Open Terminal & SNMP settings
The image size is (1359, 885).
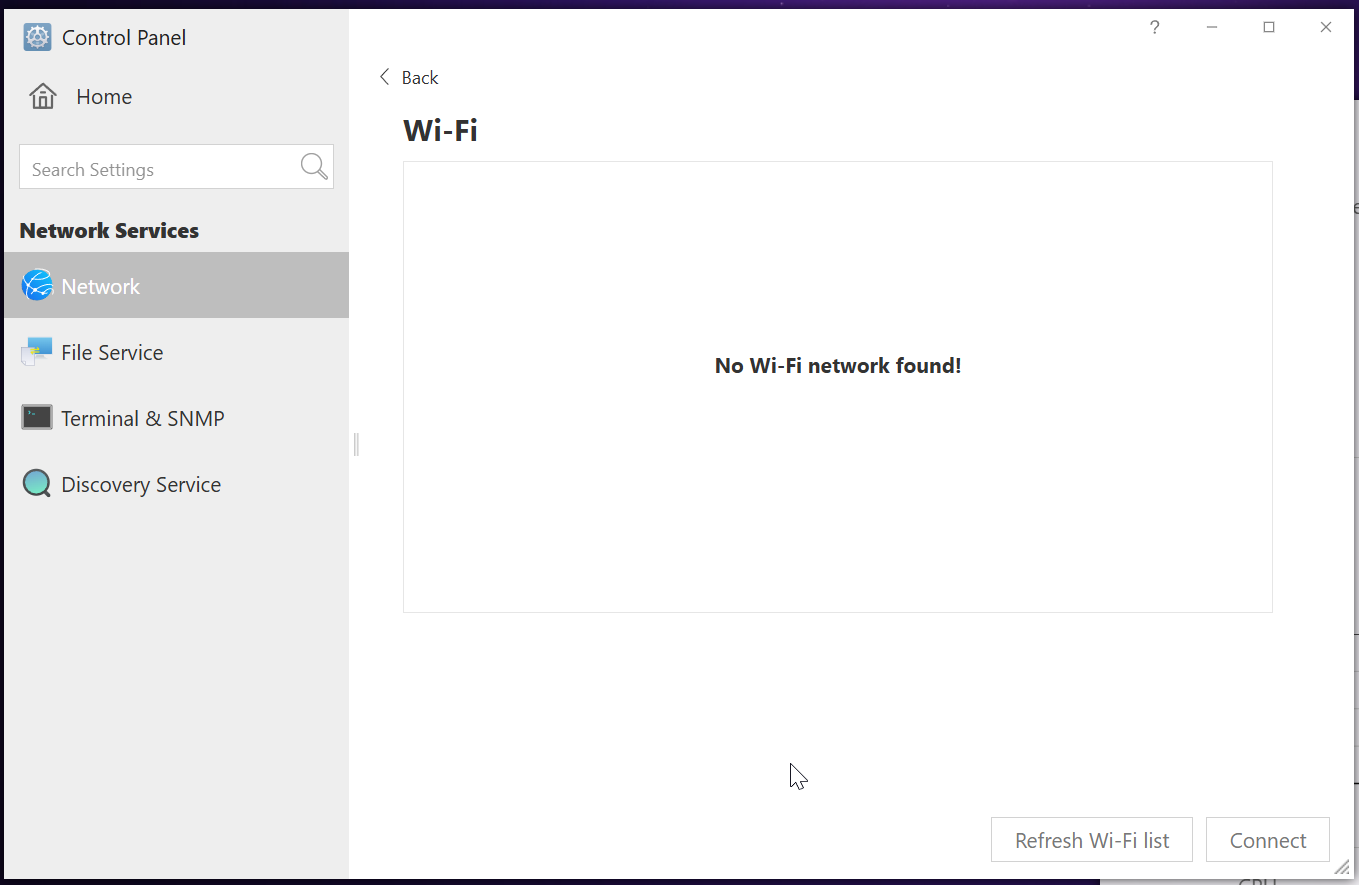click(176, 418)
